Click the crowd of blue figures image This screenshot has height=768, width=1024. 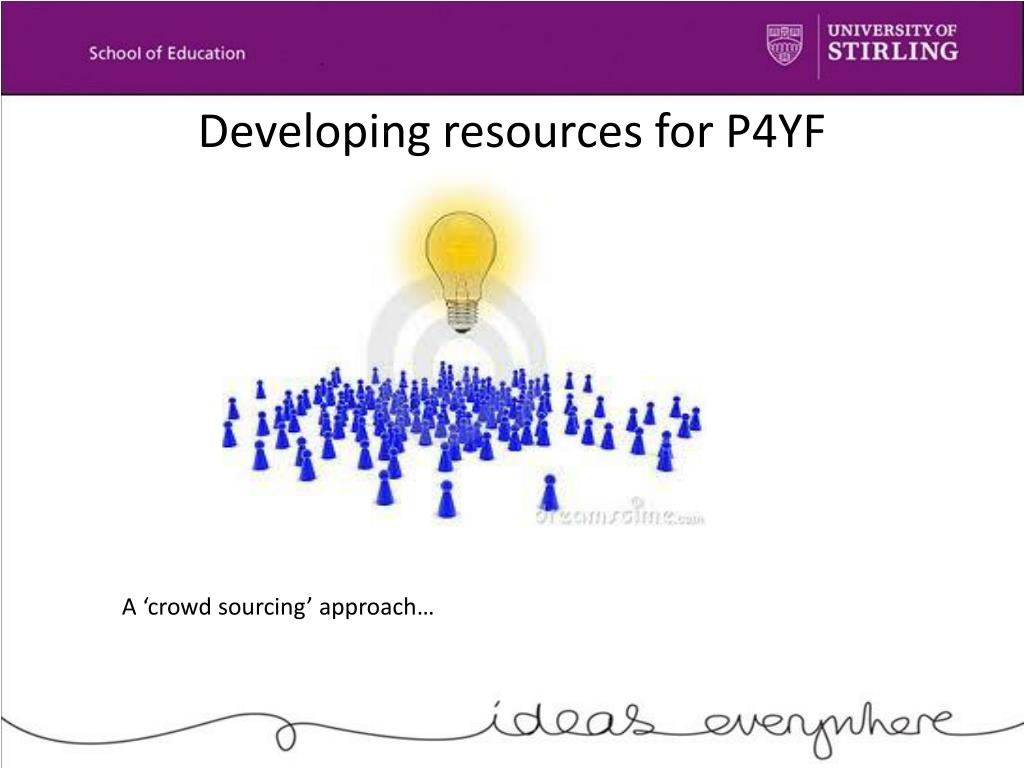click(x=462, y=440)
